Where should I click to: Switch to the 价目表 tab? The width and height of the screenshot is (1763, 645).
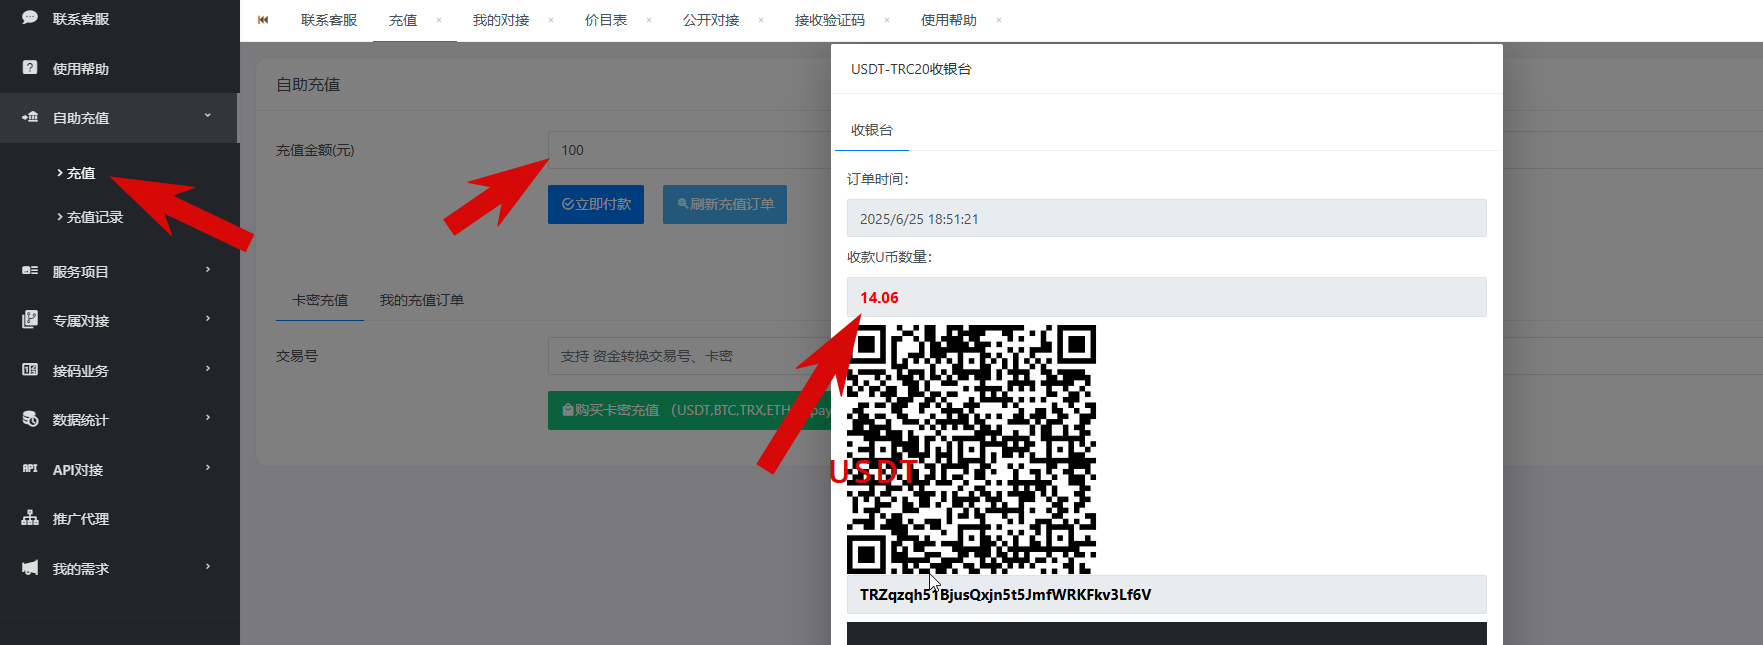pyautogui.click(x=606, y=20)
